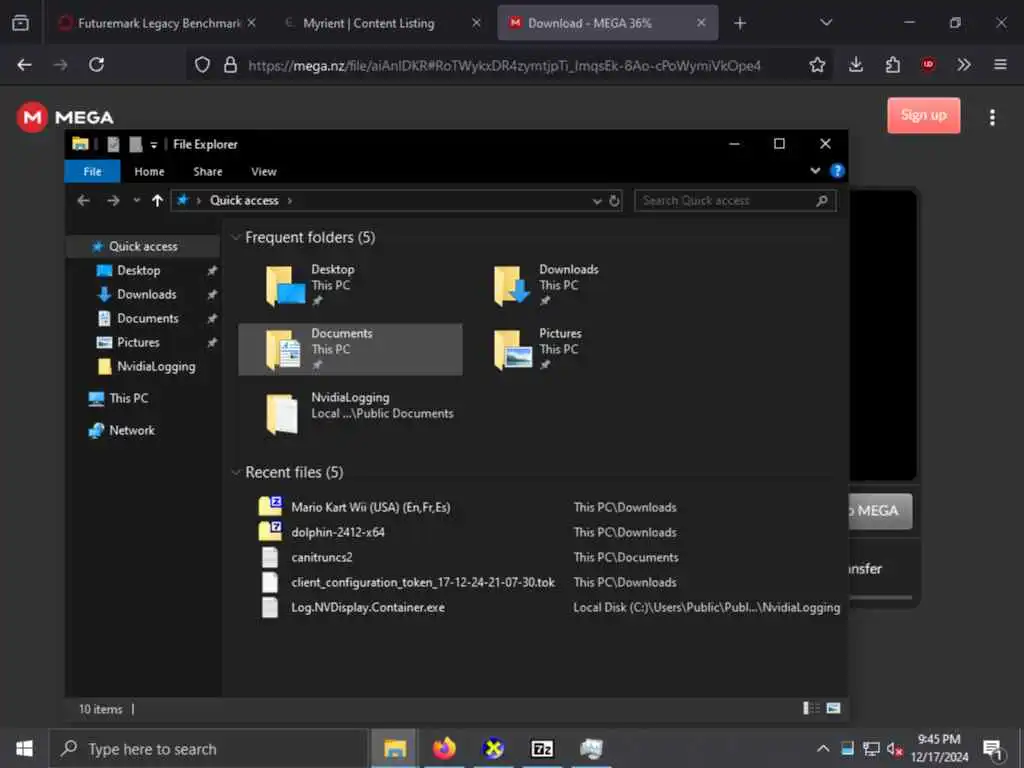Open the browser extensions icon
Viewport: 1024px width, 768px height.
pyautogui.click(x=892, y=65)
